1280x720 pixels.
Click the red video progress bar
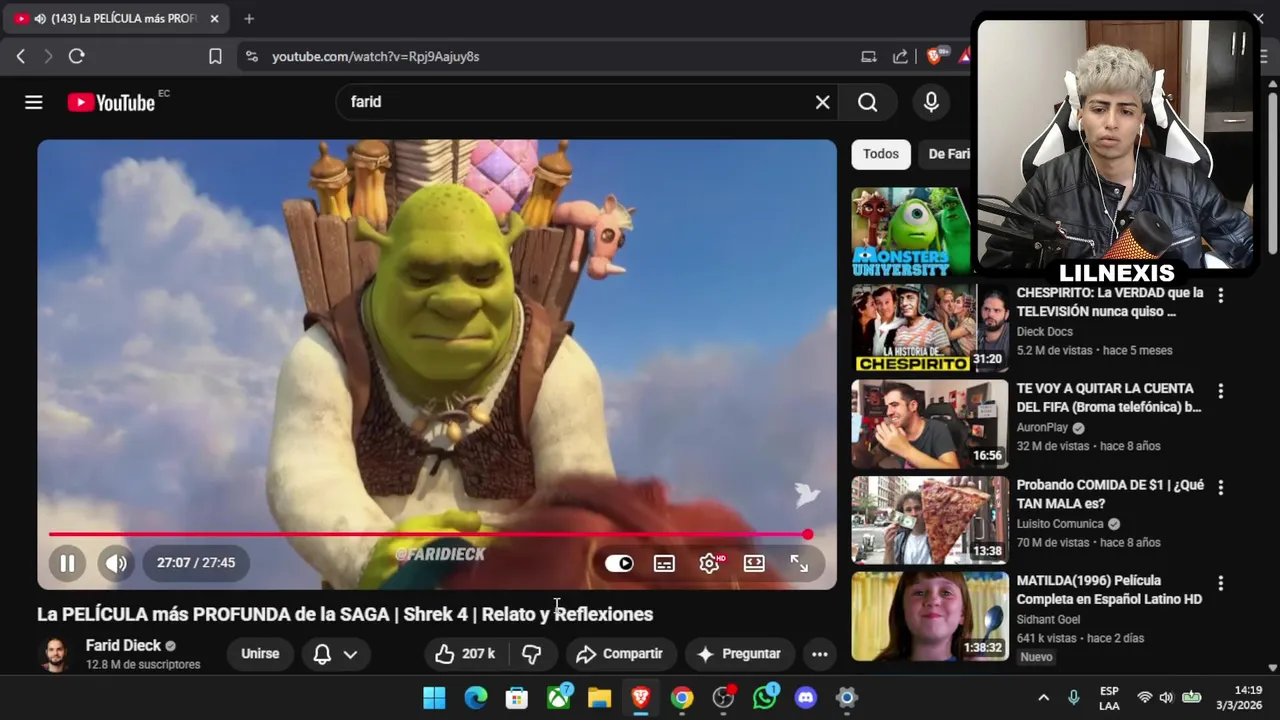point(428,535)
